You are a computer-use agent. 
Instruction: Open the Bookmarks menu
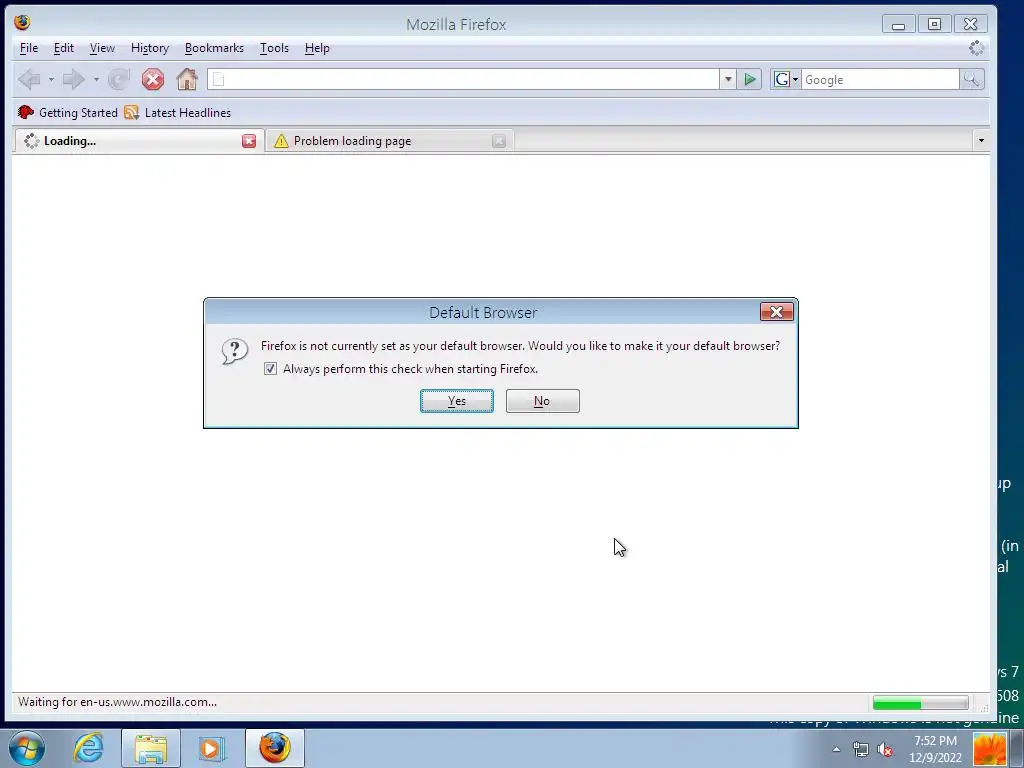click(214, 48)
